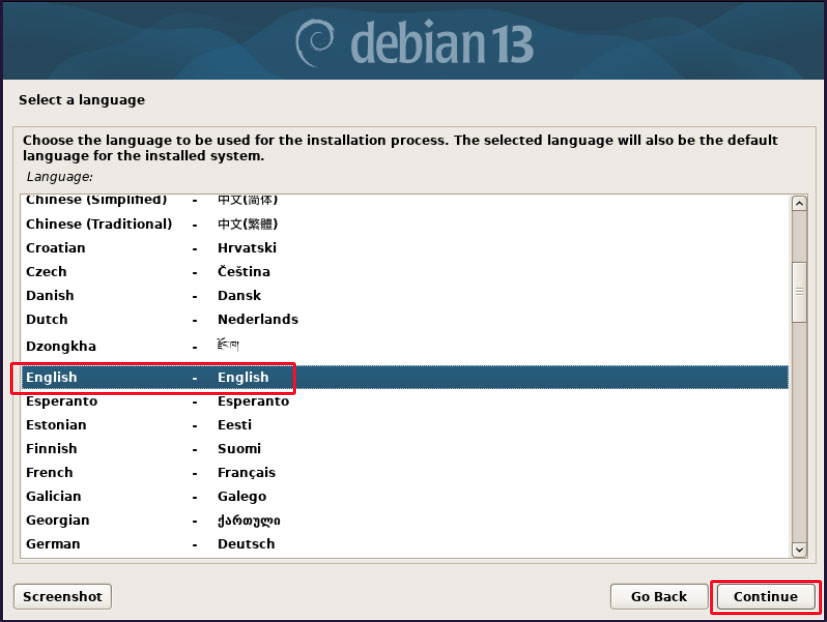This screenshot has height=622, width=827.
Task: Click the Go Back button
Action: point(659,597)
